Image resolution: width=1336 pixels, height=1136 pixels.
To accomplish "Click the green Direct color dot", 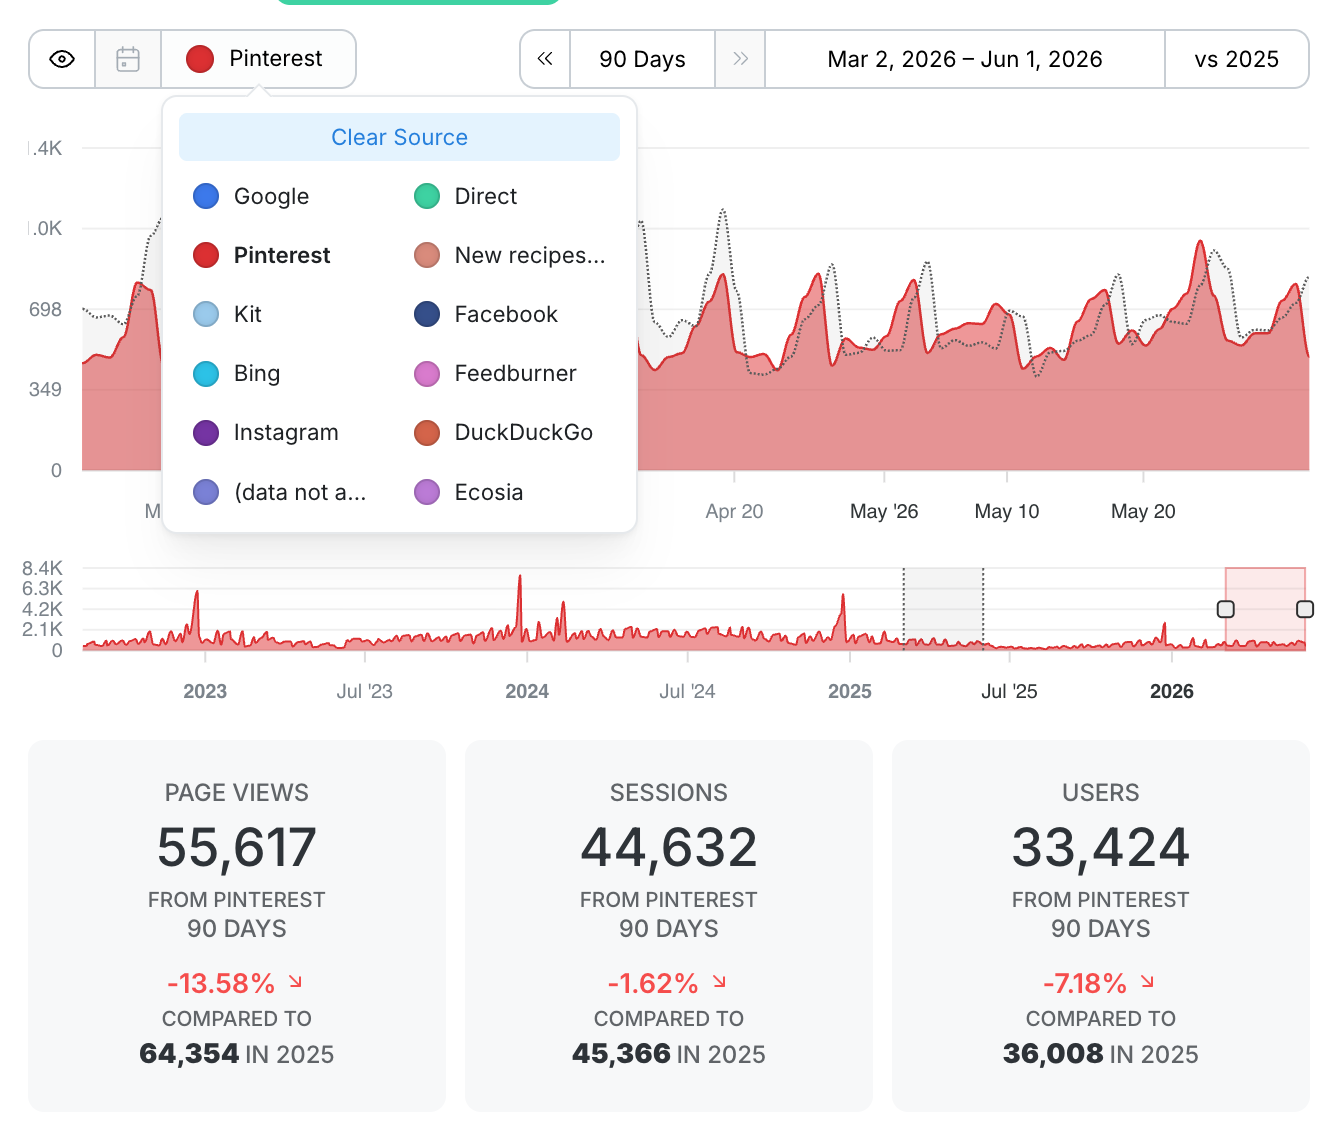I will (427, 196).
